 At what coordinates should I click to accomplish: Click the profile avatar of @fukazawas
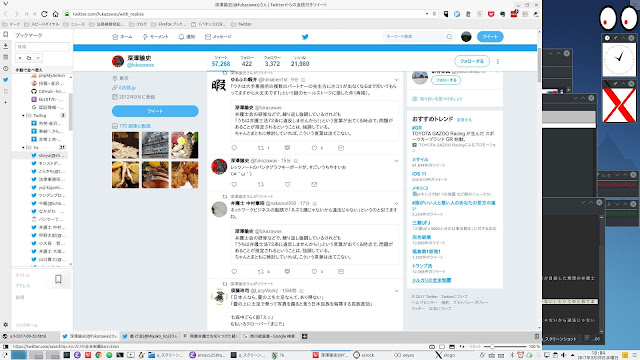[118, 61]
